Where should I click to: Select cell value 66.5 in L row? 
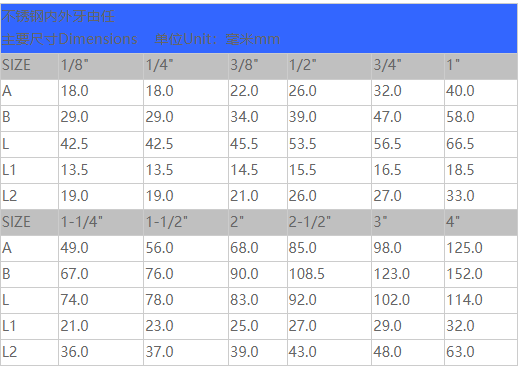[481, 145]
